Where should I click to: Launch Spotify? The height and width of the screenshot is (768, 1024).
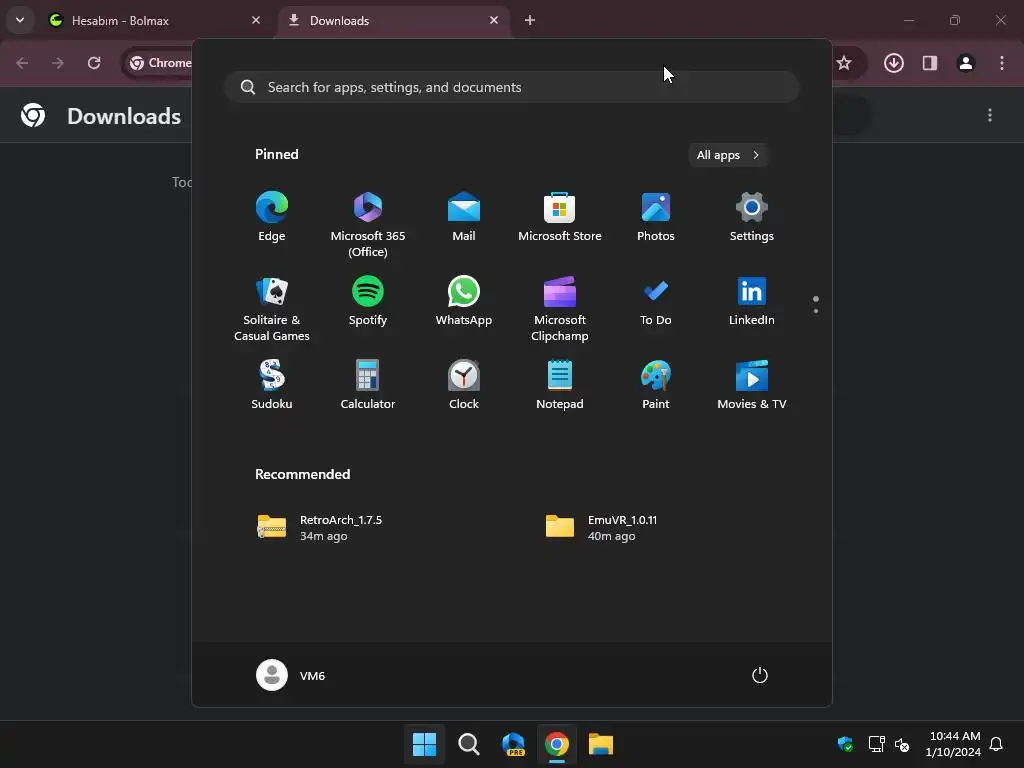pos(368,301)
